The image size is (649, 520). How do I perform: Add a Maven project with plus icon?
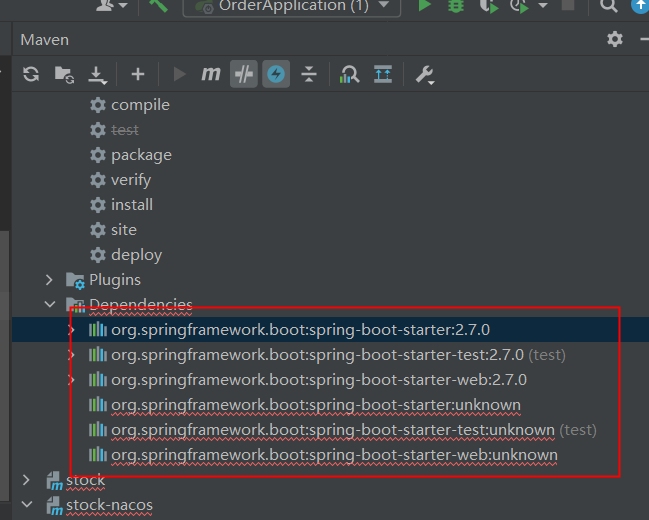(138, 75)
